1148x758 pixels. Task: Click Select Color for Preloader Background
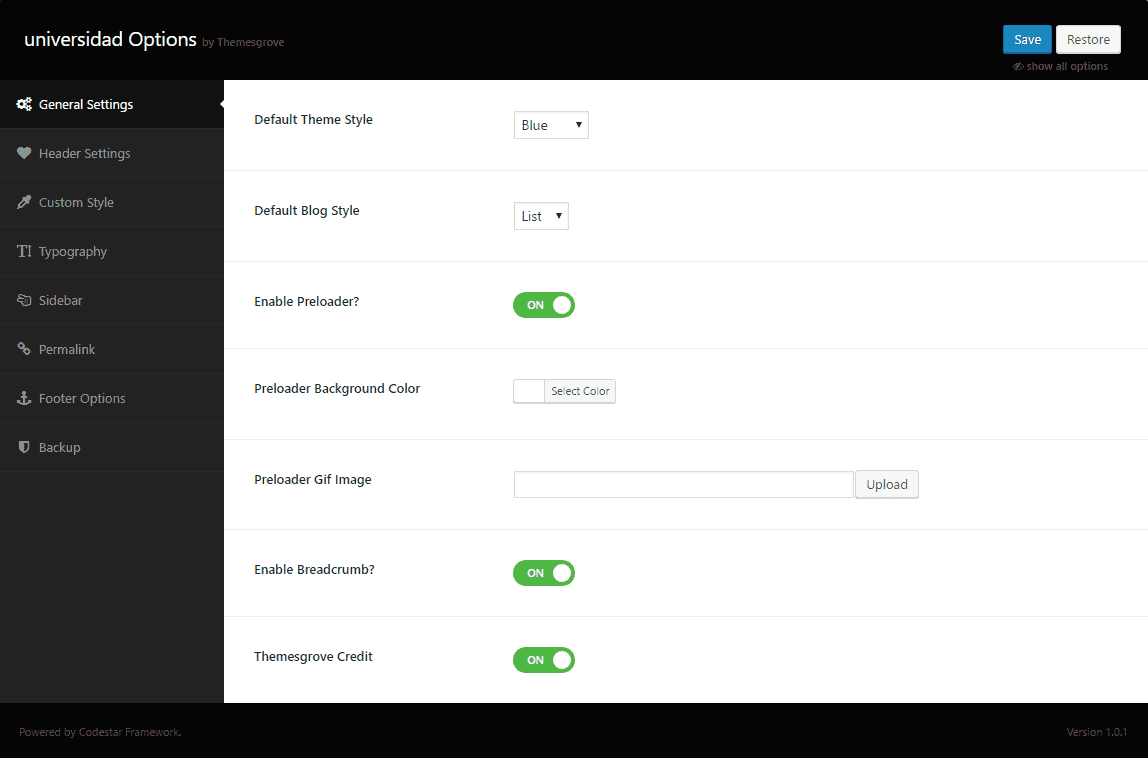[x=578, y=391]
